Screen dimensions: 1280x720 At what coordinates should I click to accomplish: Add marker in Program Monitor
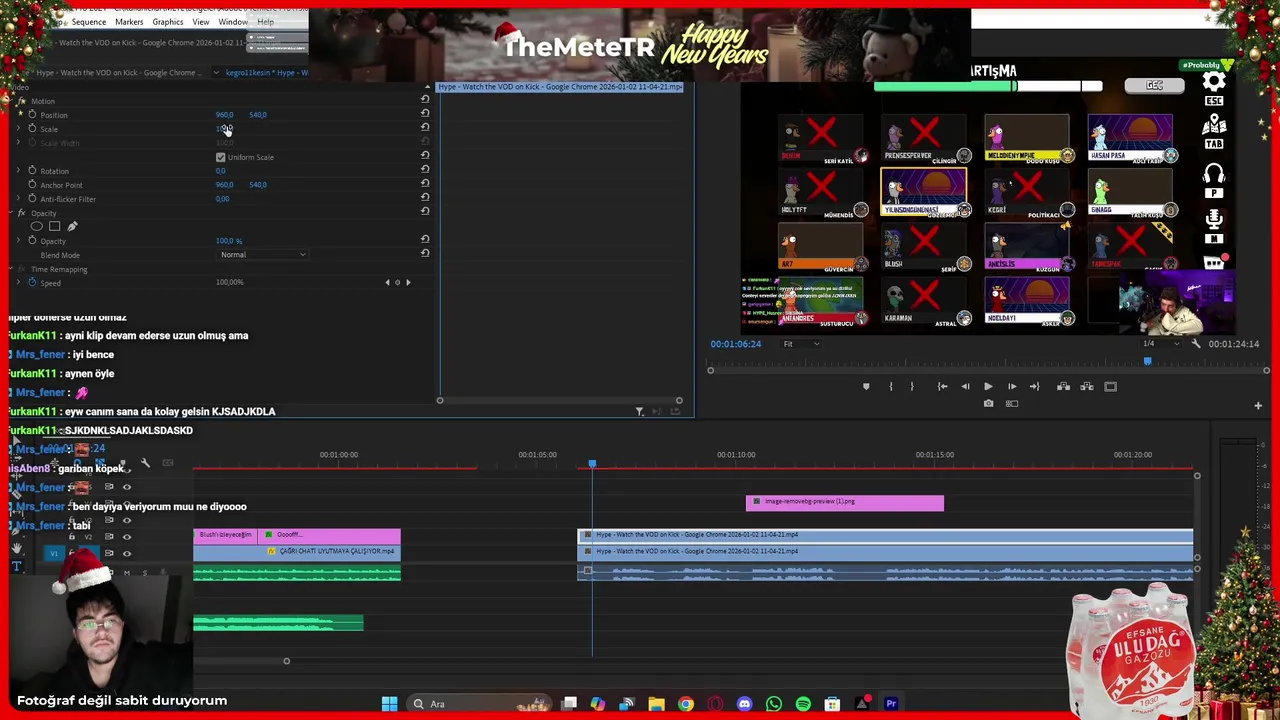click(x=866, y=387)
